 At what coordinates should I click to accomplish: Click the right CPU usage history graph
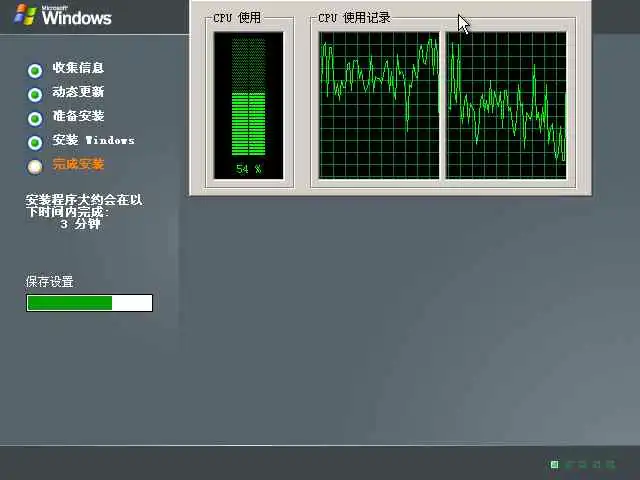pyautogui.click(x=506, y=105)
